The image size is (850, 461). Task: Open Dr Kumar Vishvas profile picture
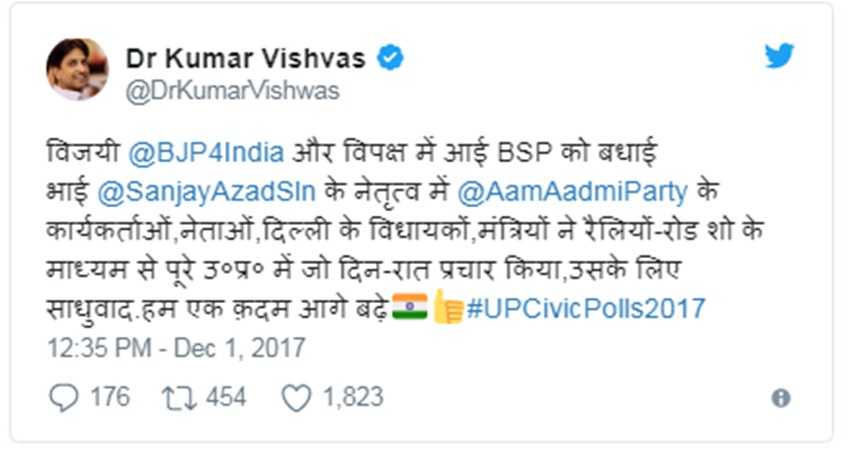[x=77, y=70]
